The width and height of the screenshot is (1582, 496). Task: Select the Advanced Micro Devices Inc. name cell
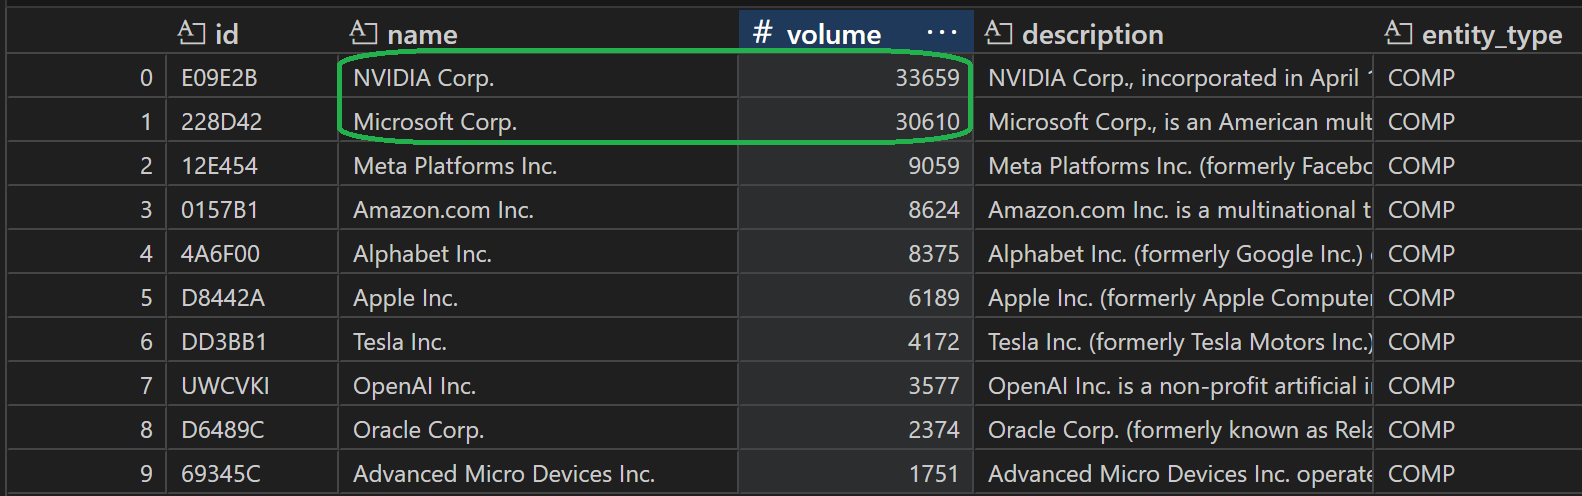pos(538,474)
